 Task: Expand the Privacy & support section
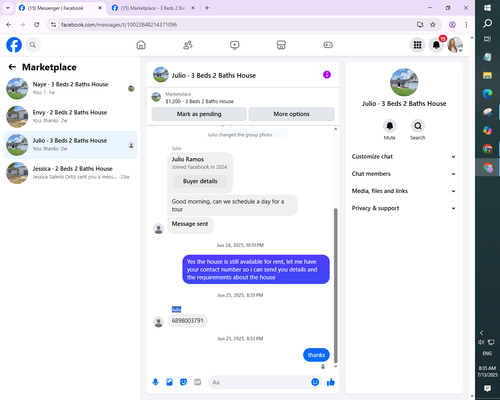point(404,208)
